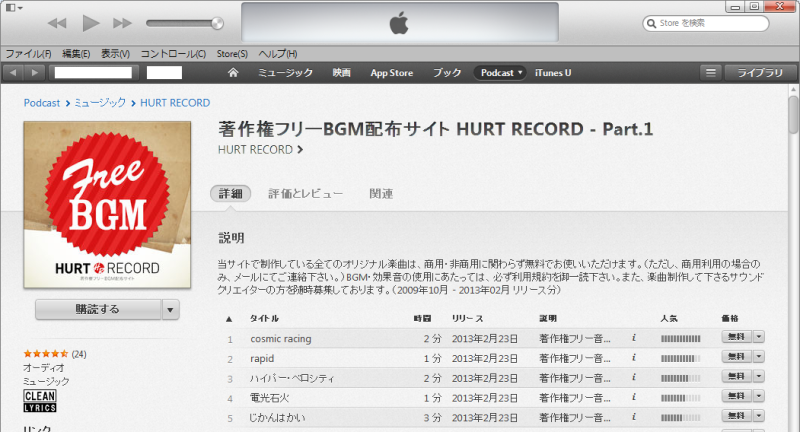
Task: Open the コントロール(C) menu
Action: pyautogui.click(x=173, y=54)
